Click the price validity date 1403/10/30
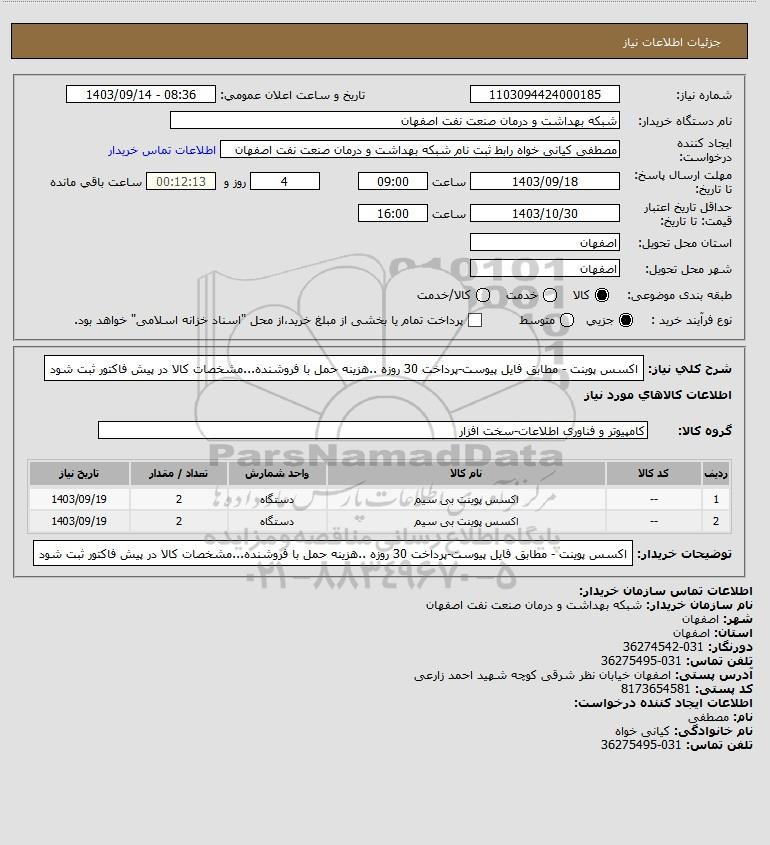 click(x=545, y=213)
